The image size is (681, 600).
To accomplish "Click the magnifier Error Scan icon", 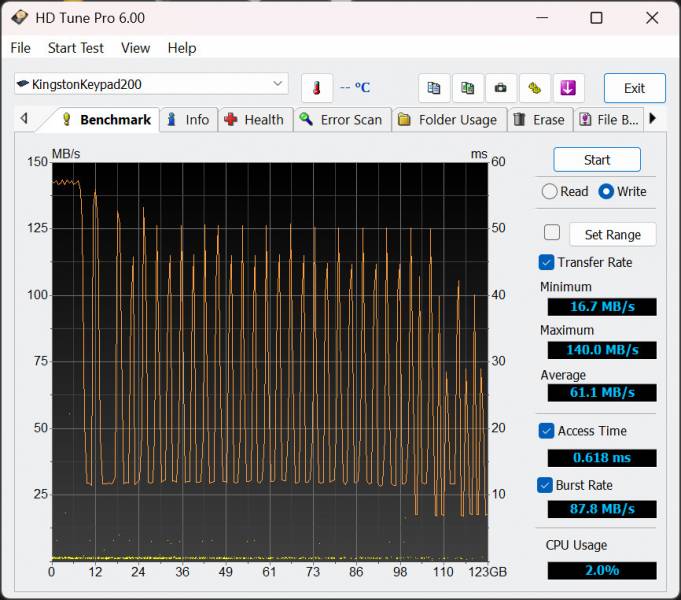I will tap(306, 119).
